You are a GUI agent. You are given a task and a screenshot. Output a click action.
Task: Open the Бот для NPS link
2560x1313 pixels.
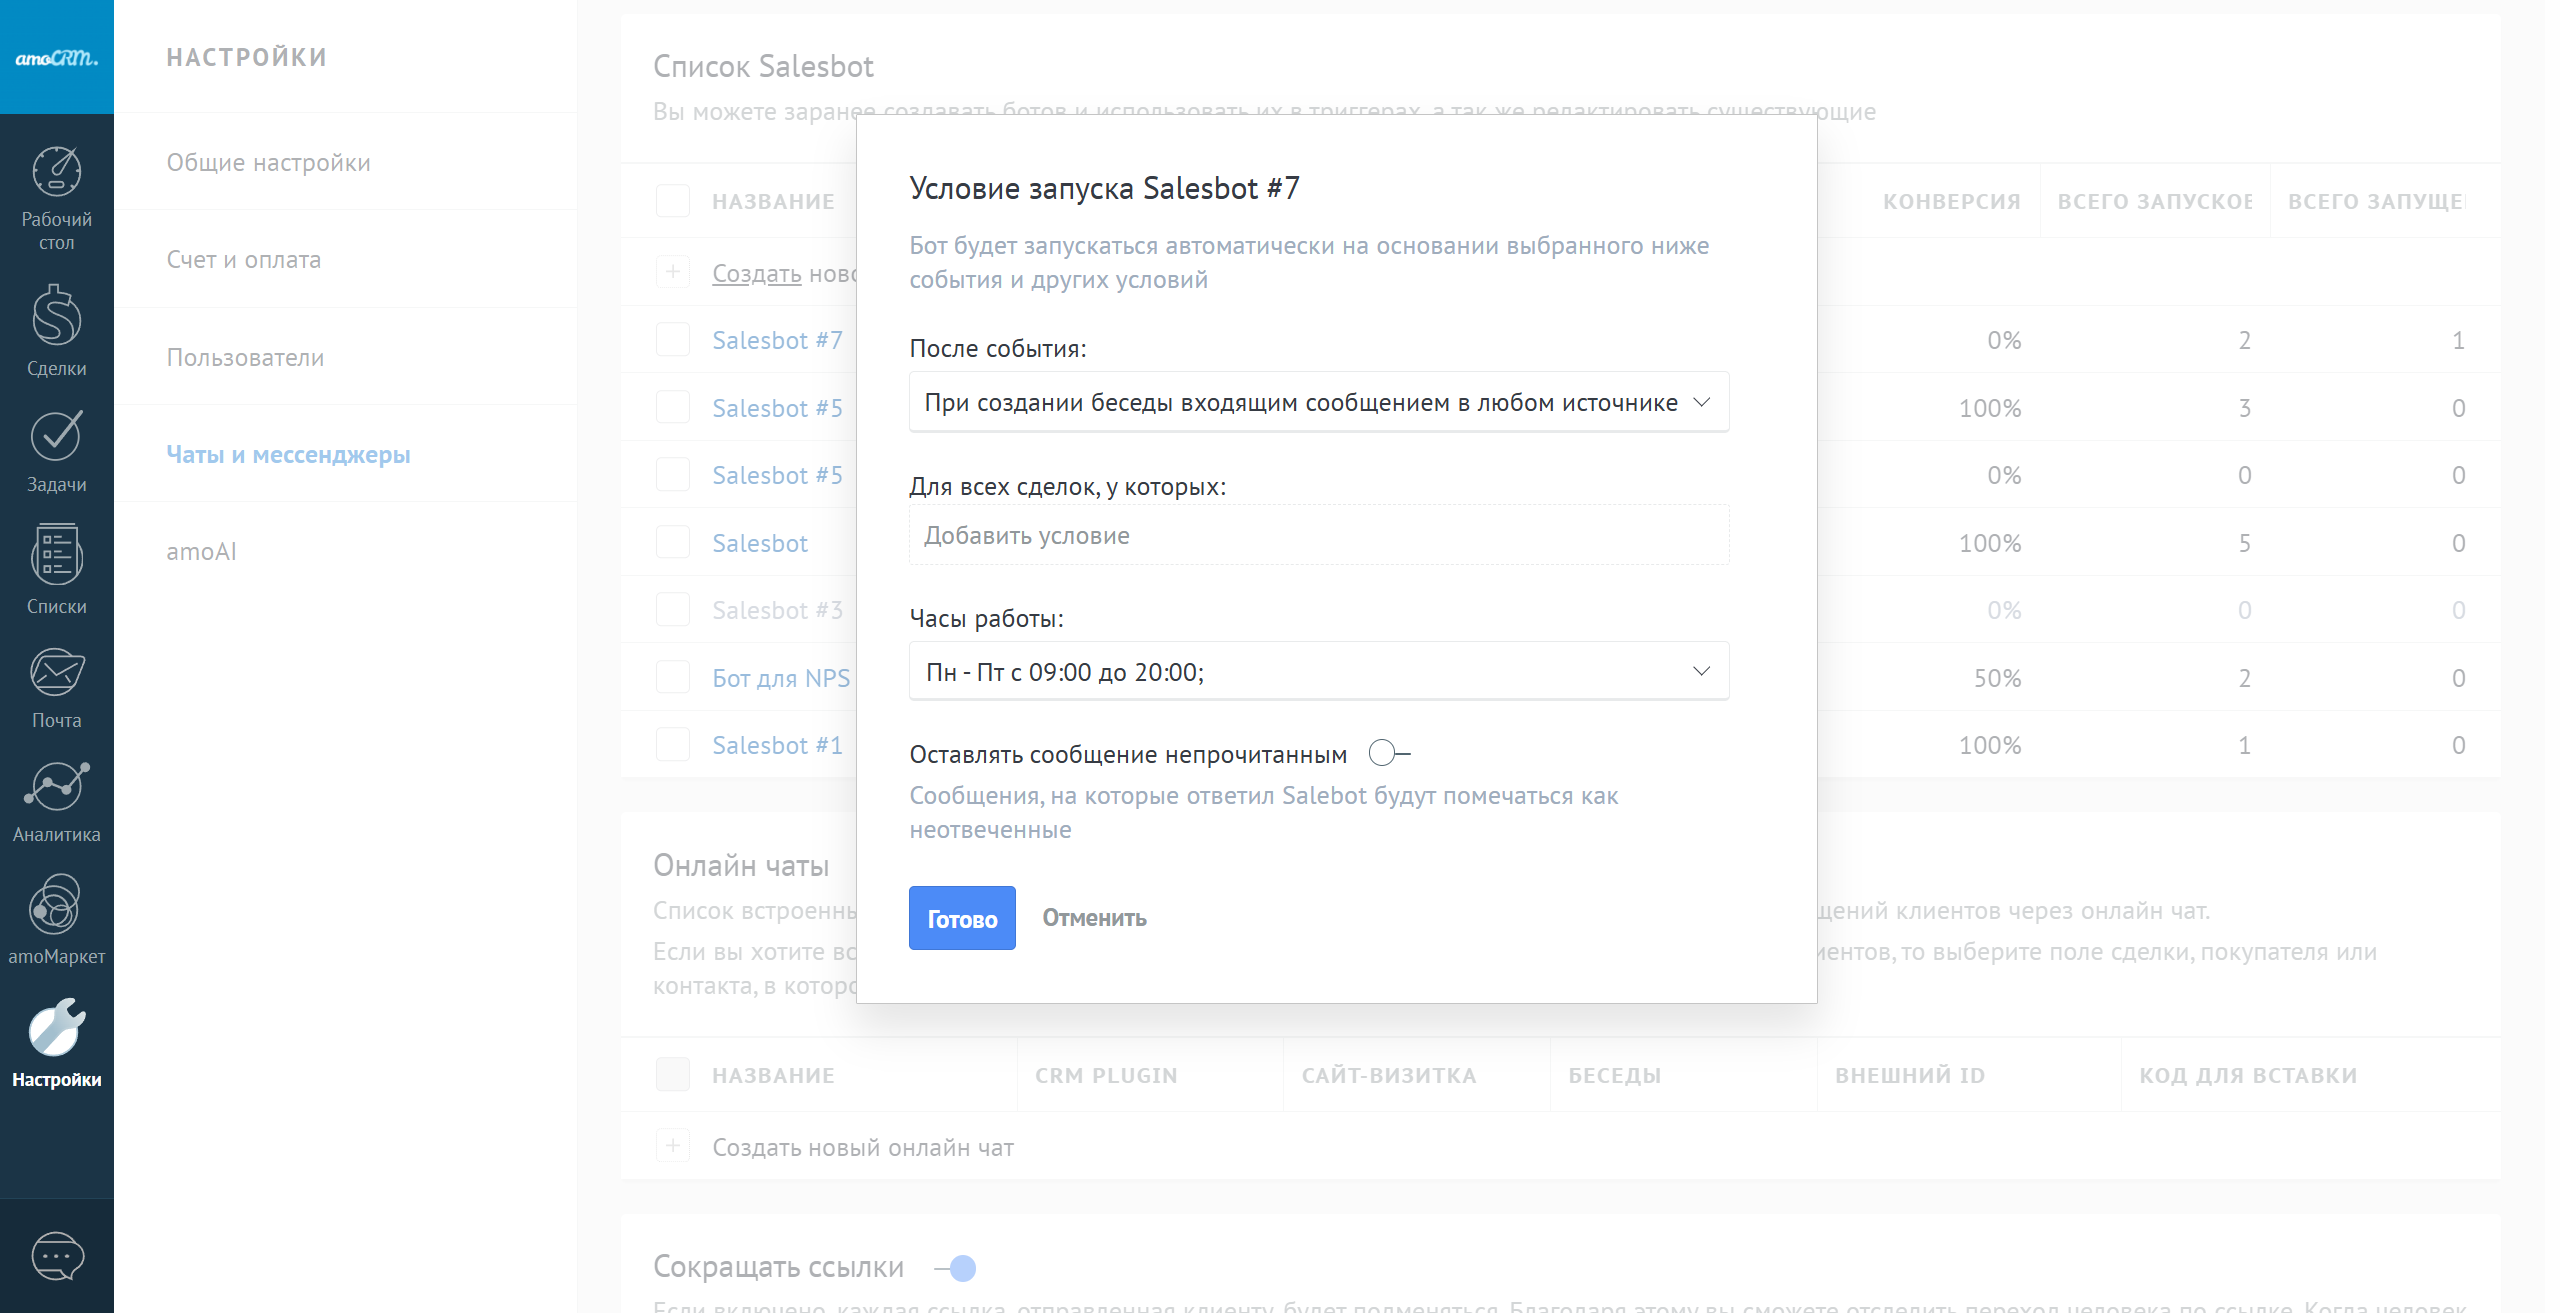pos(780,678)
